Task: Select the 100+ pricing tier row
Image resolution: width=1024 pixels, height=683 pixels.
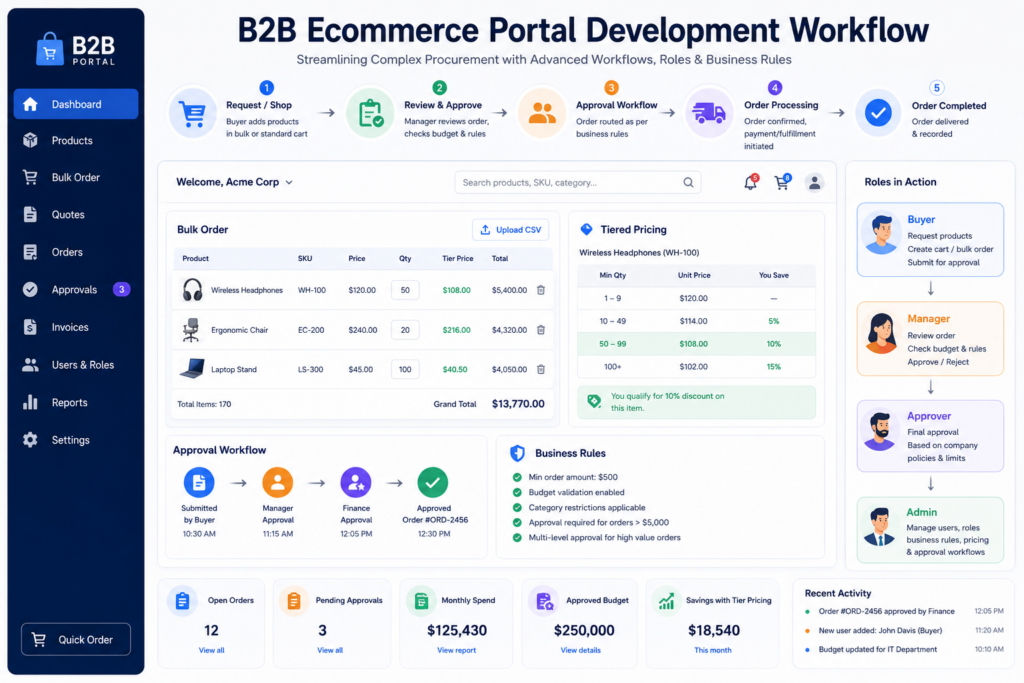Action: [696, 366]
